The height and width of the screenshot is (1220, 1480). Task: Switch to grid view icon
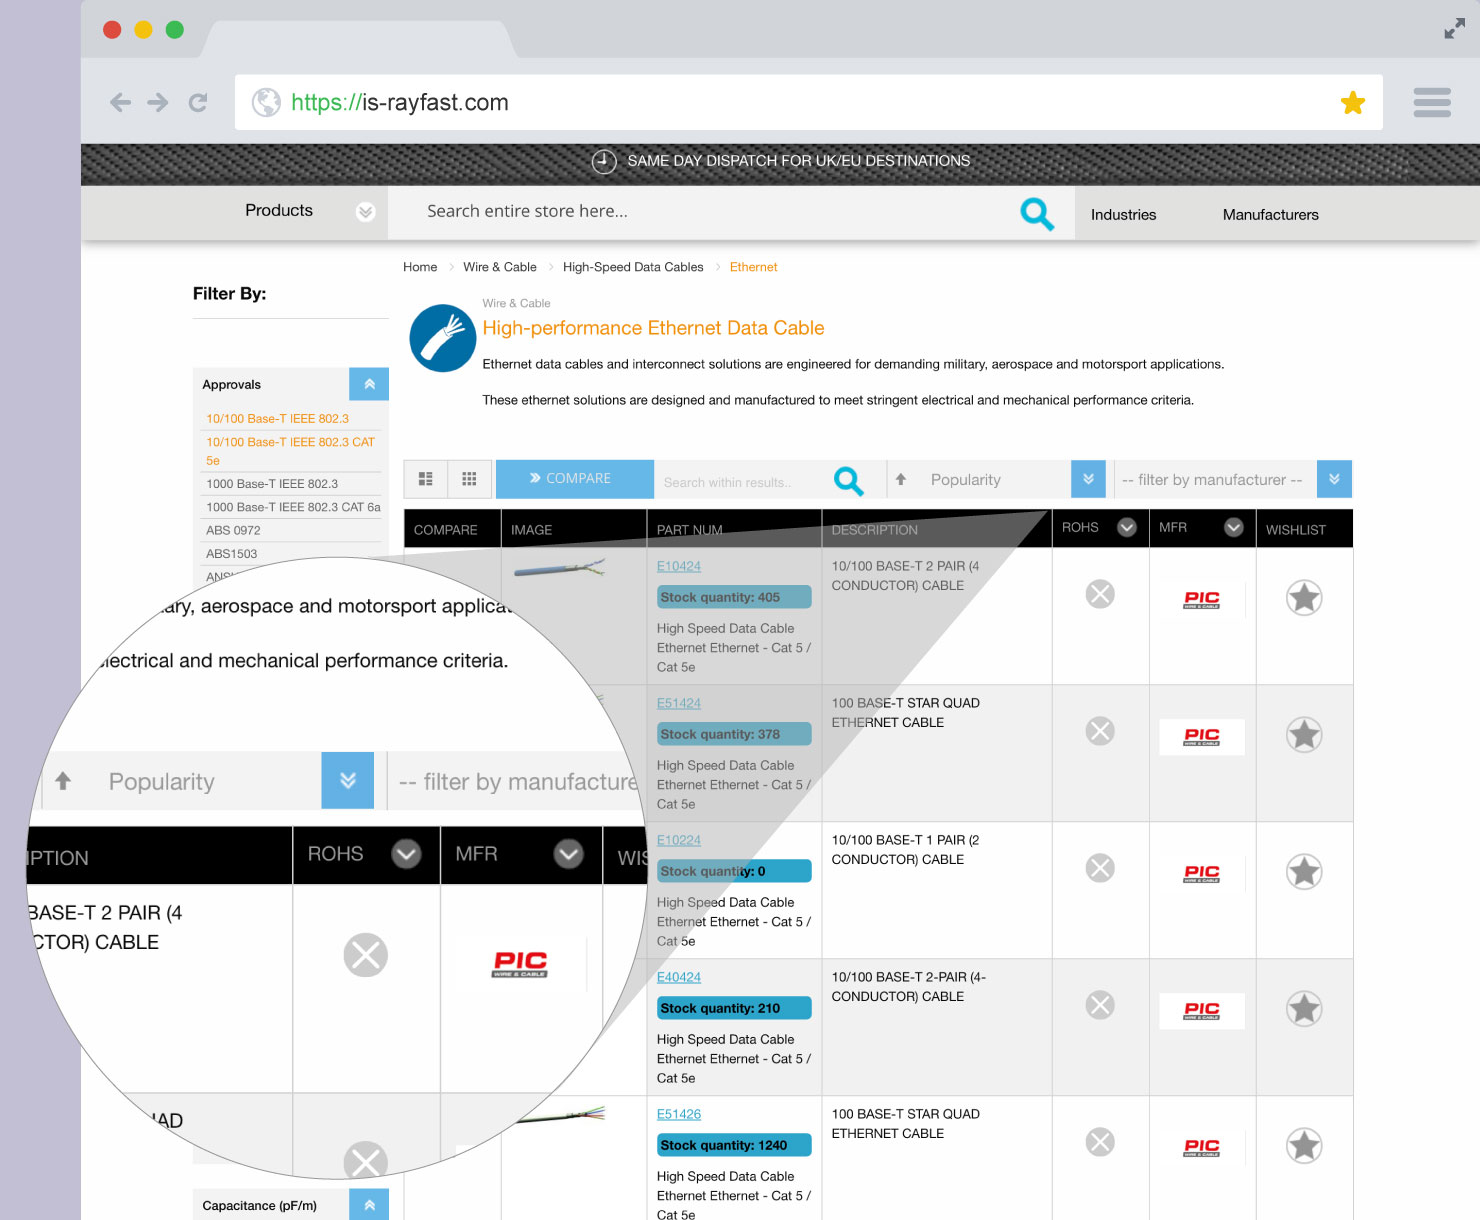click(469, 479)
